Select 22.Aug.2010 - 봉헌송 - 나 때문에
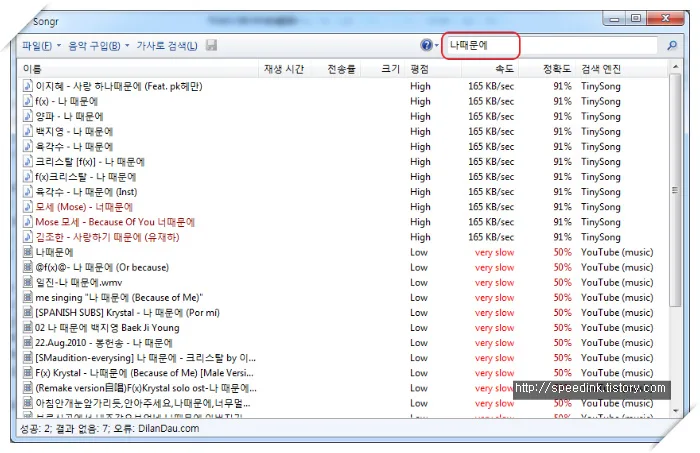700x453 pixels. point(104,343)
